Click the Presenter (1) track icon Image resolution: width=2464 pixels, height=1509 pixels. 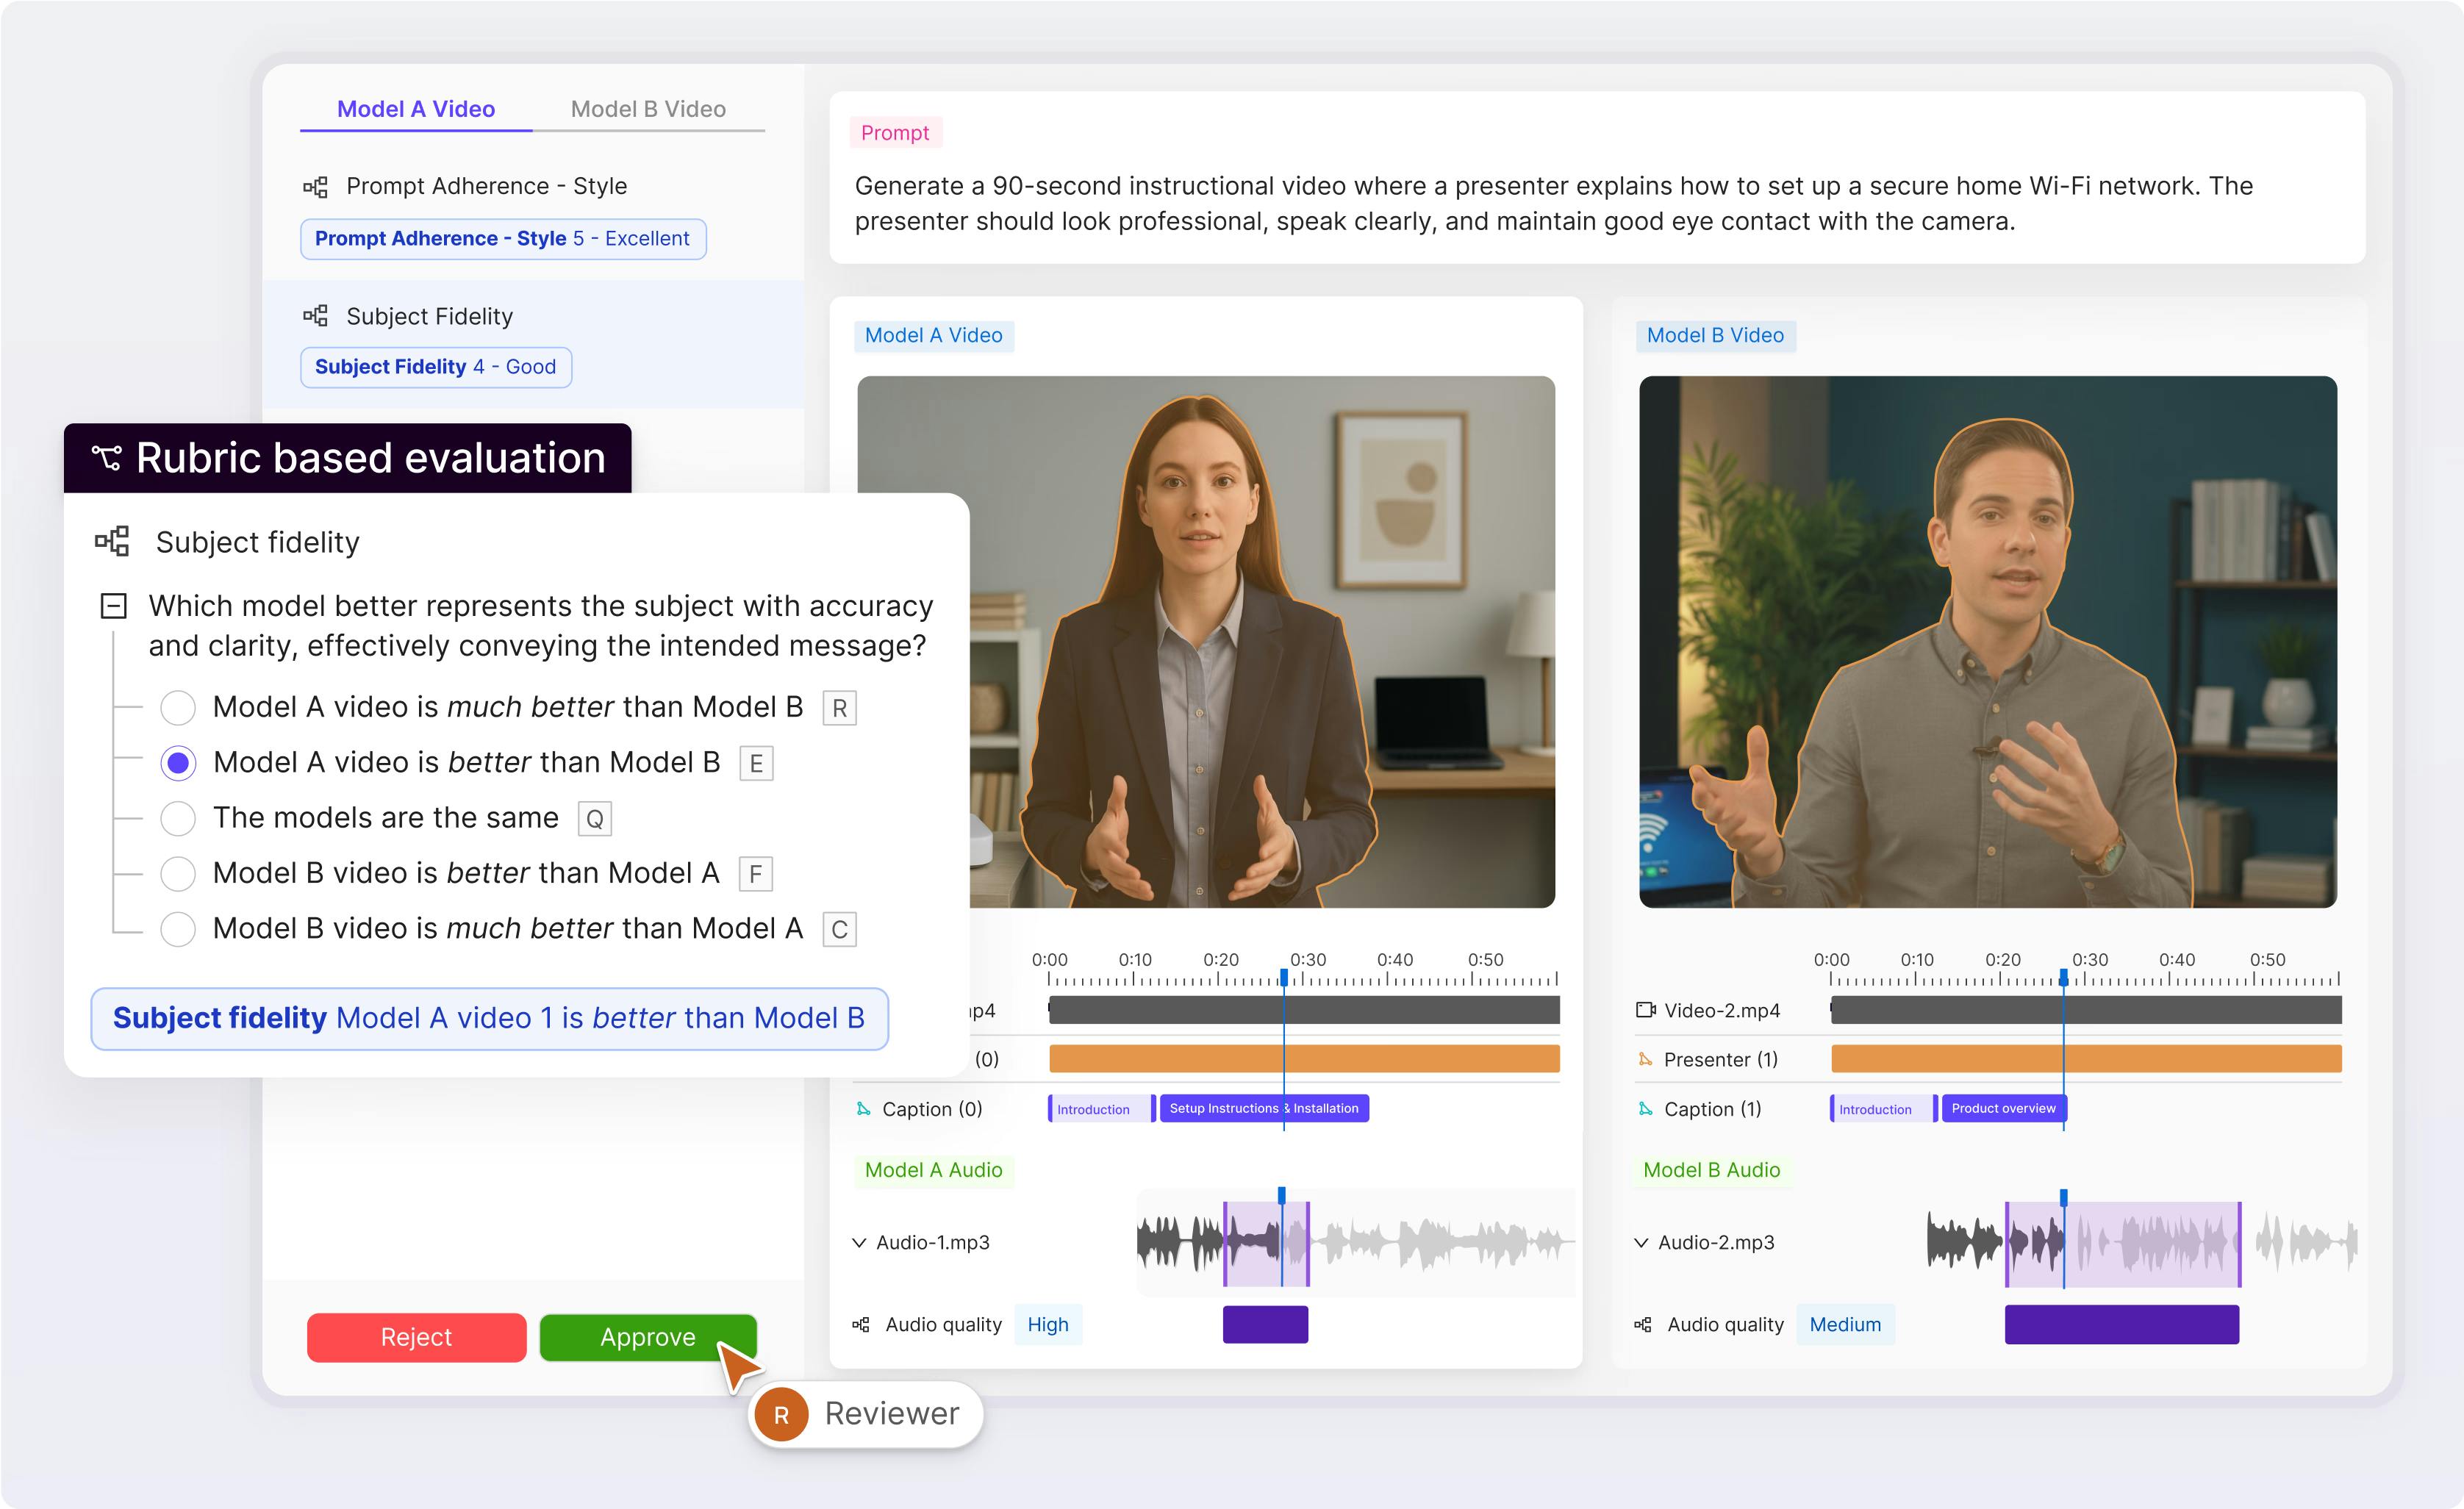1645,1059
